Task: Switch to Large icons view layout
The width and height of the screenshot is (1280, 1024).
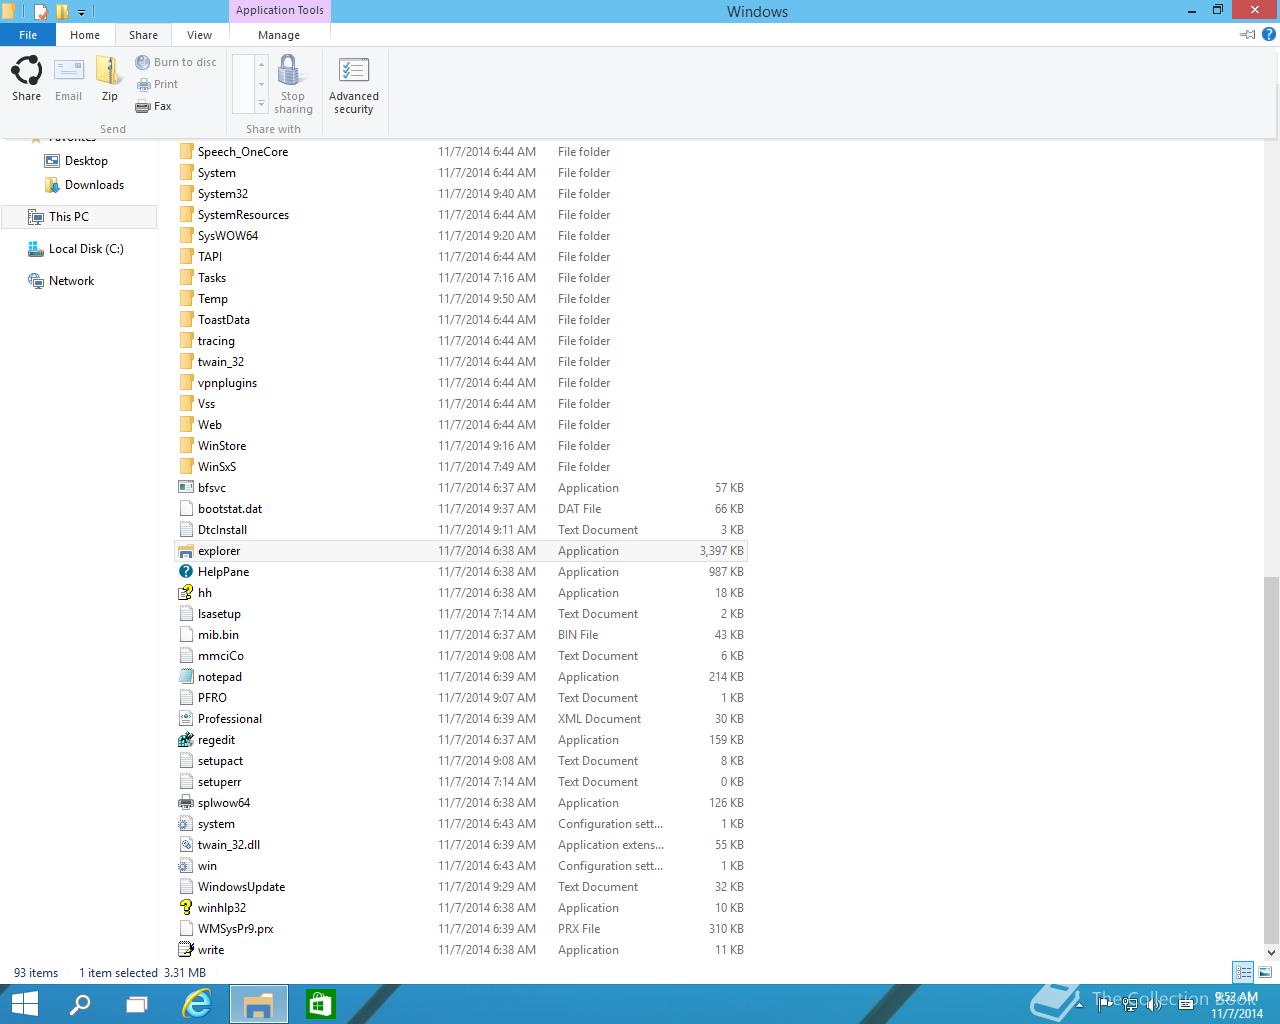Action: 1265,972
